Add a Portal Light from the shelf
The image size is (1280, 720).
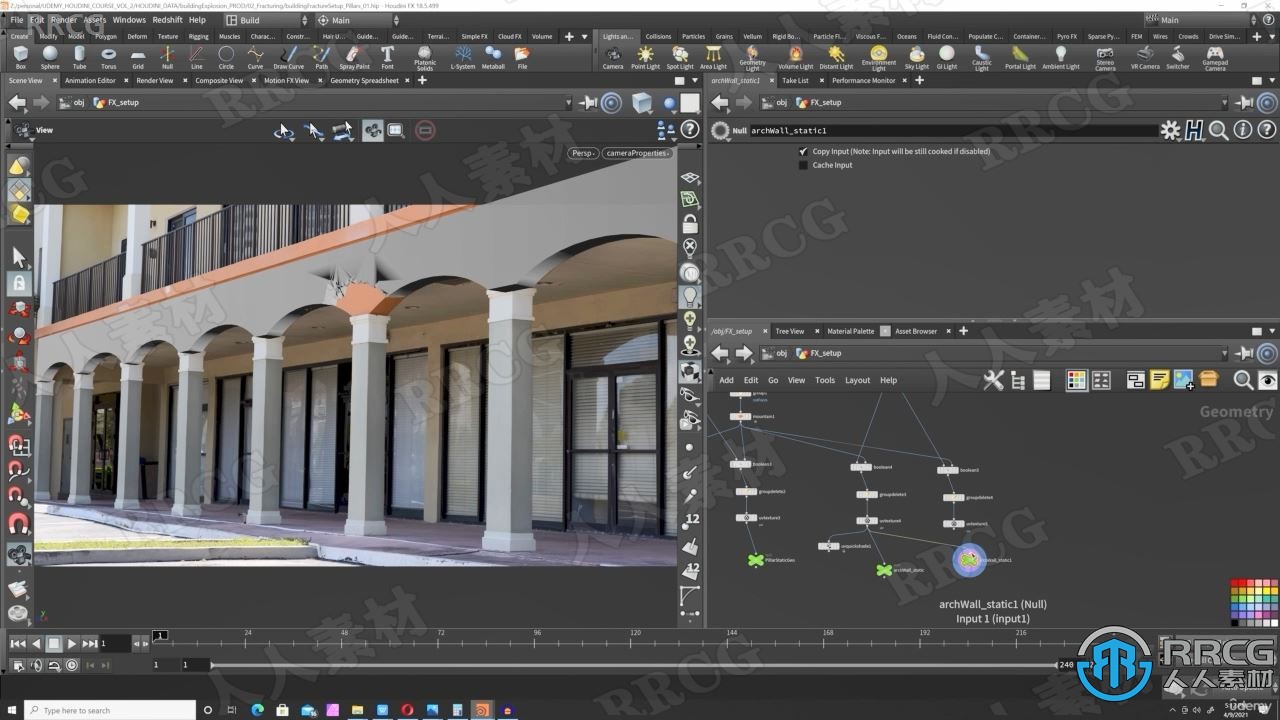pos(1020,57)
